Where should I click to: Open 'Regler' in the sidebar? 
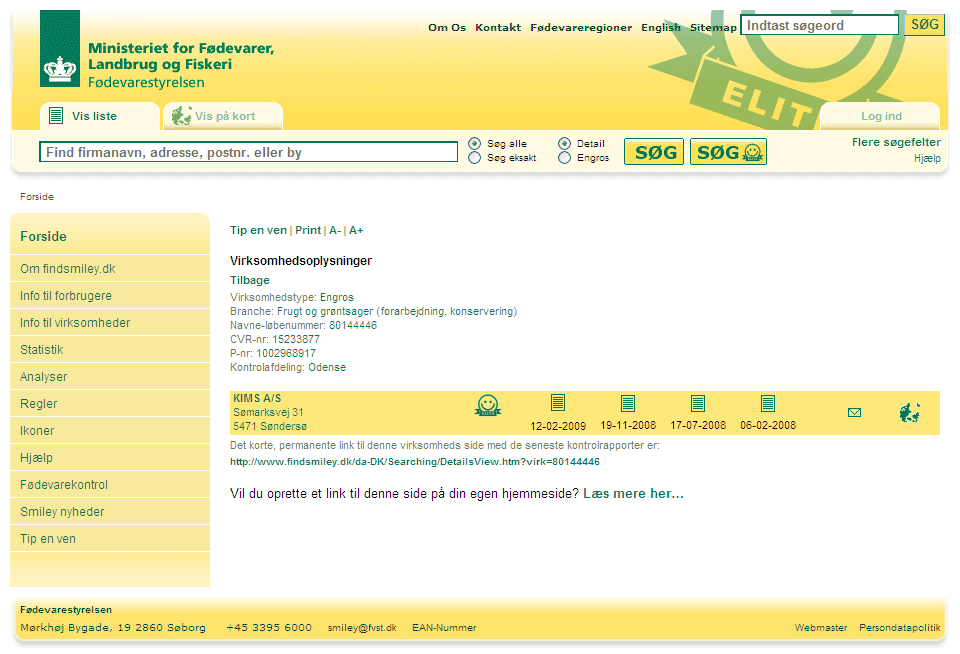tap(39, 404)
